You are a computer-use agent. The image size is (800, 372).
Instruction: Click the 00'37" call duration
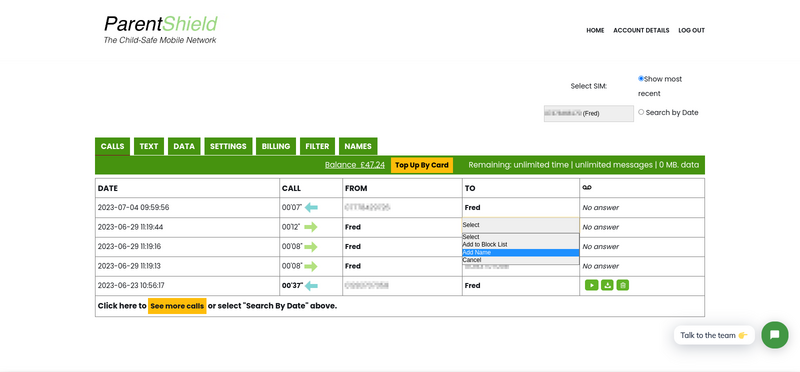point(292,286)
